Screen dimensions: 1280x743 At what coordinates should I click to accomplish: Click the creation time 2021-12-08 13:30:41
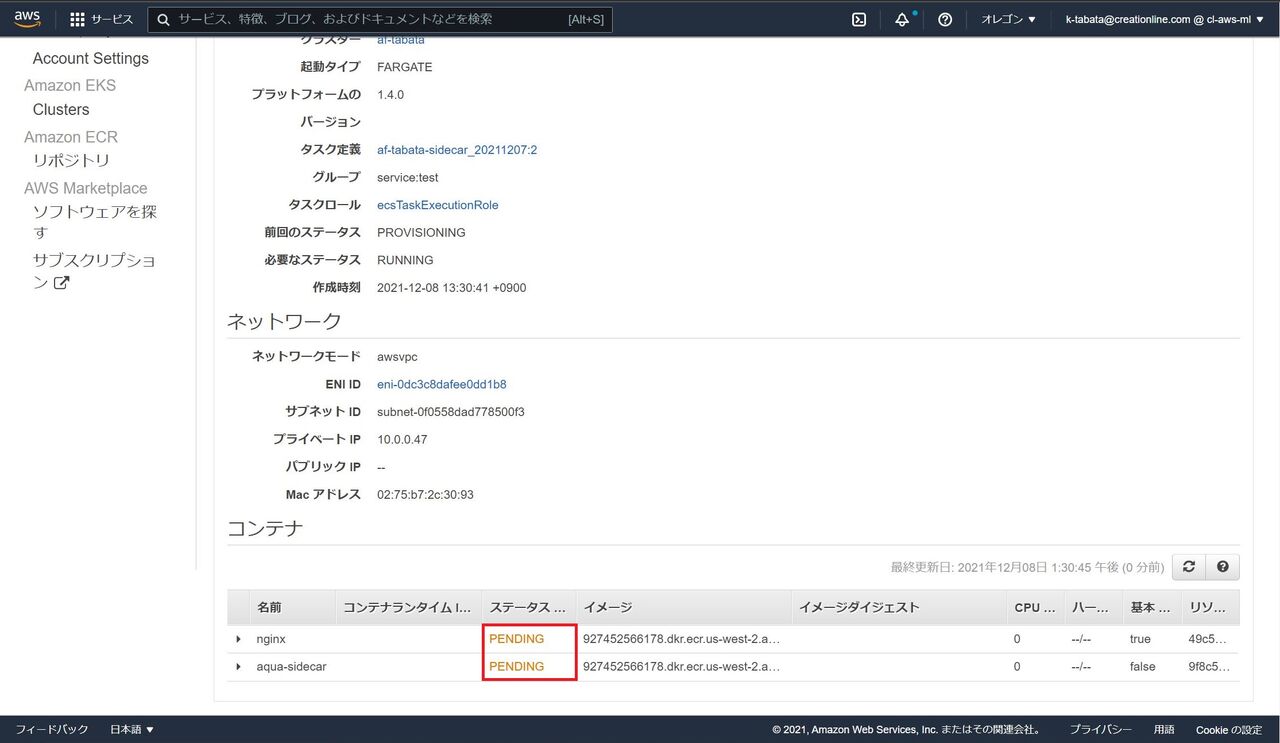click(451, 288)
